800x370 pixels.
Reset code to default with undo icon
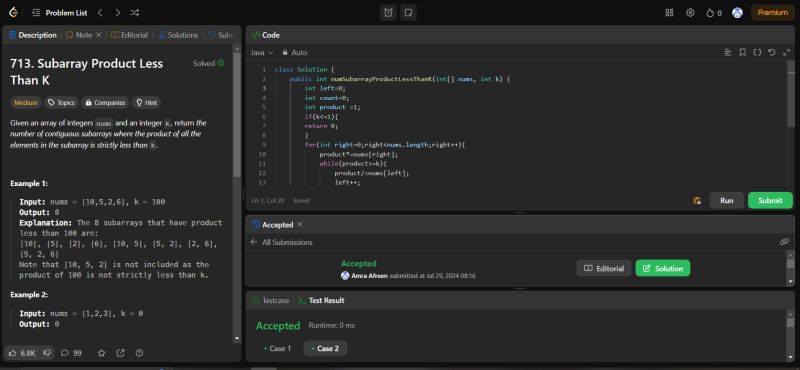(x=771, y=53)
